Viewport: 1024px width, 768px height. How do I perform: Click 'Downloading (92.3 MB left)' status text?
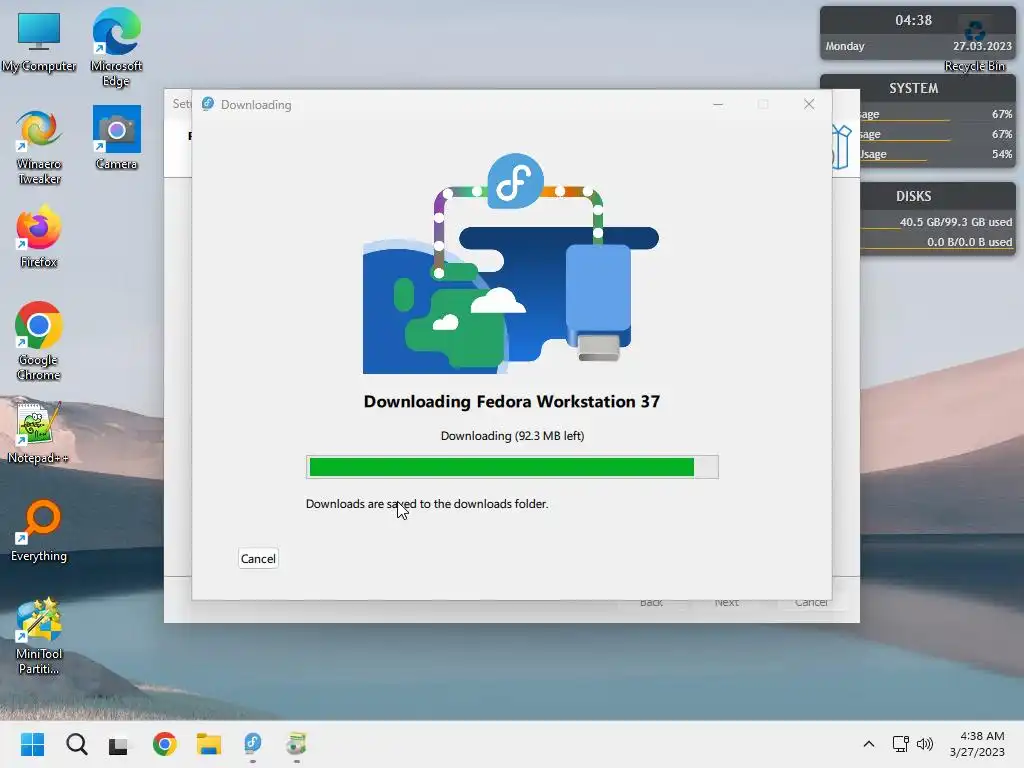coord(512,436)
